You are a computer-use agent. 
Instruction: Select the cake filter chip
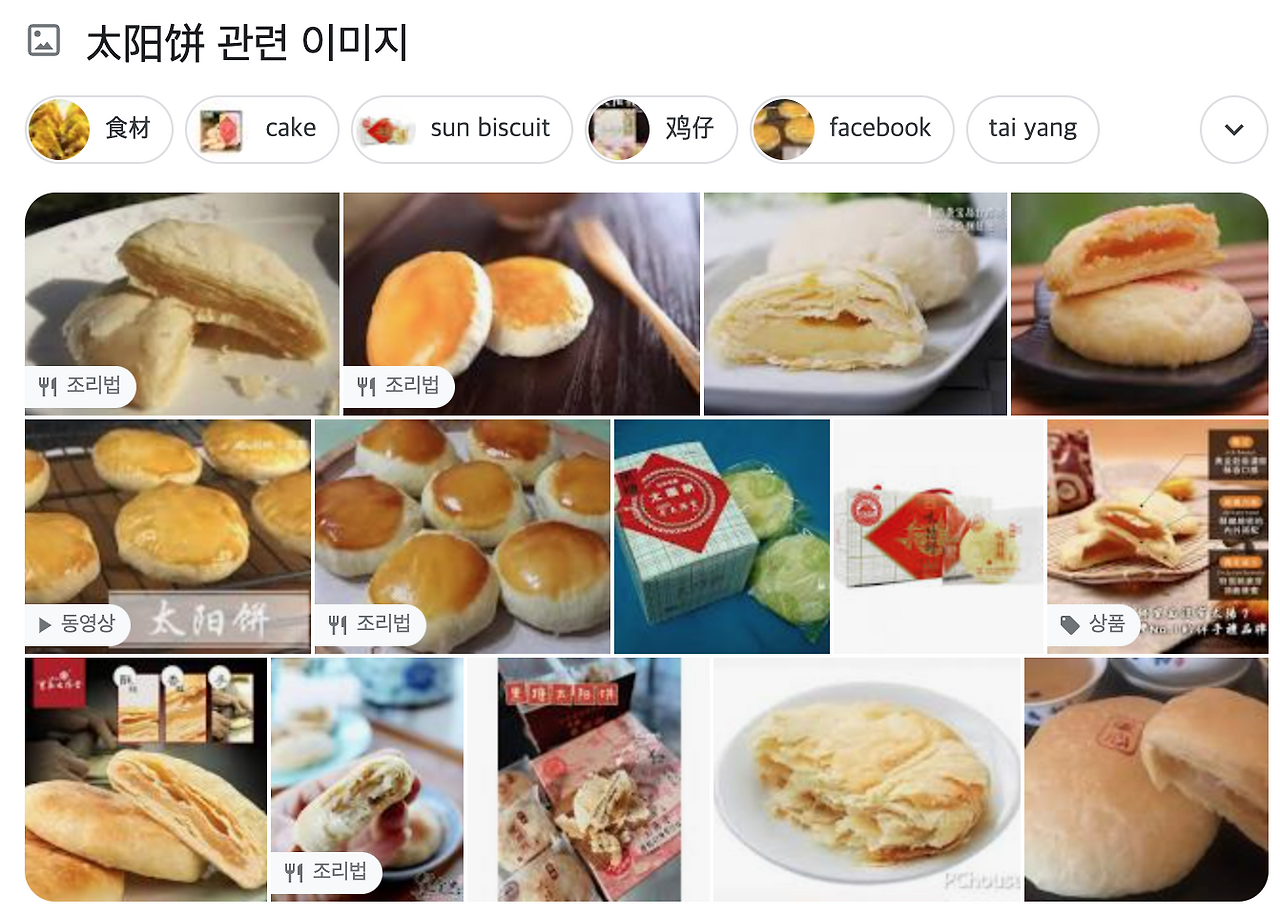point(262,129)
